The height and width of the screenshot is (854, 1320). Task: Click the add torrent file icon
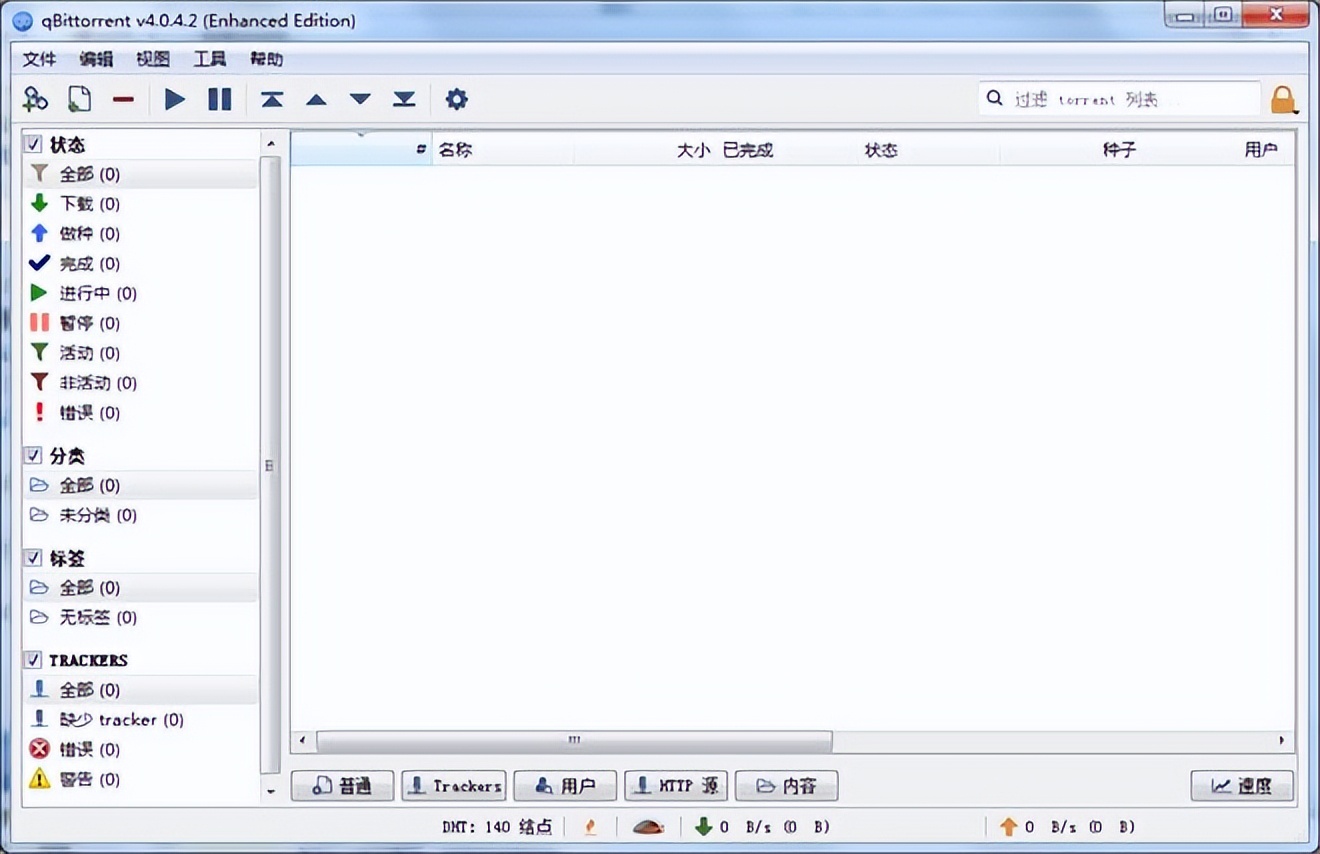79,99
